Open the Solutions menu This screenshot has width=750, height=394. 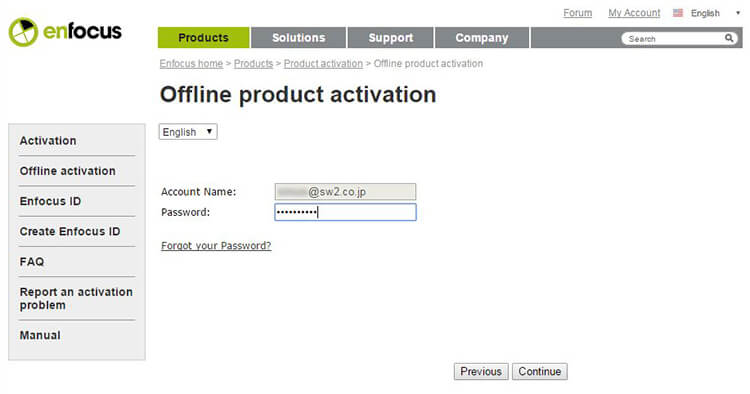(x=298, y=38)
